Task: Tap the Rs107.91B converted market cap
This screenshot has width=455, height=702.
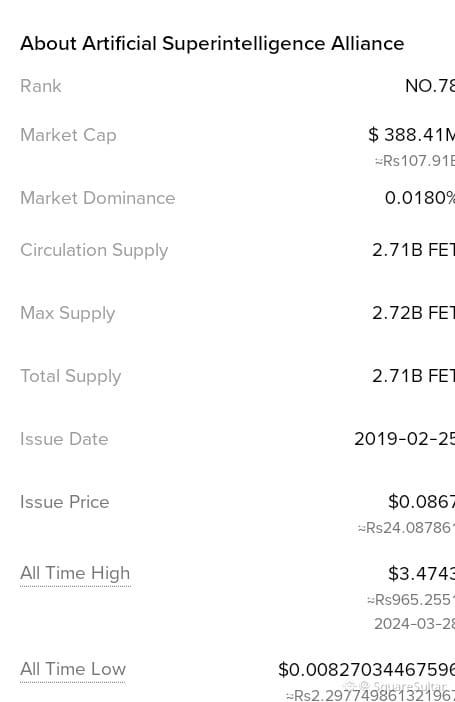Action: pyautogui.click(x=415, y=160)
